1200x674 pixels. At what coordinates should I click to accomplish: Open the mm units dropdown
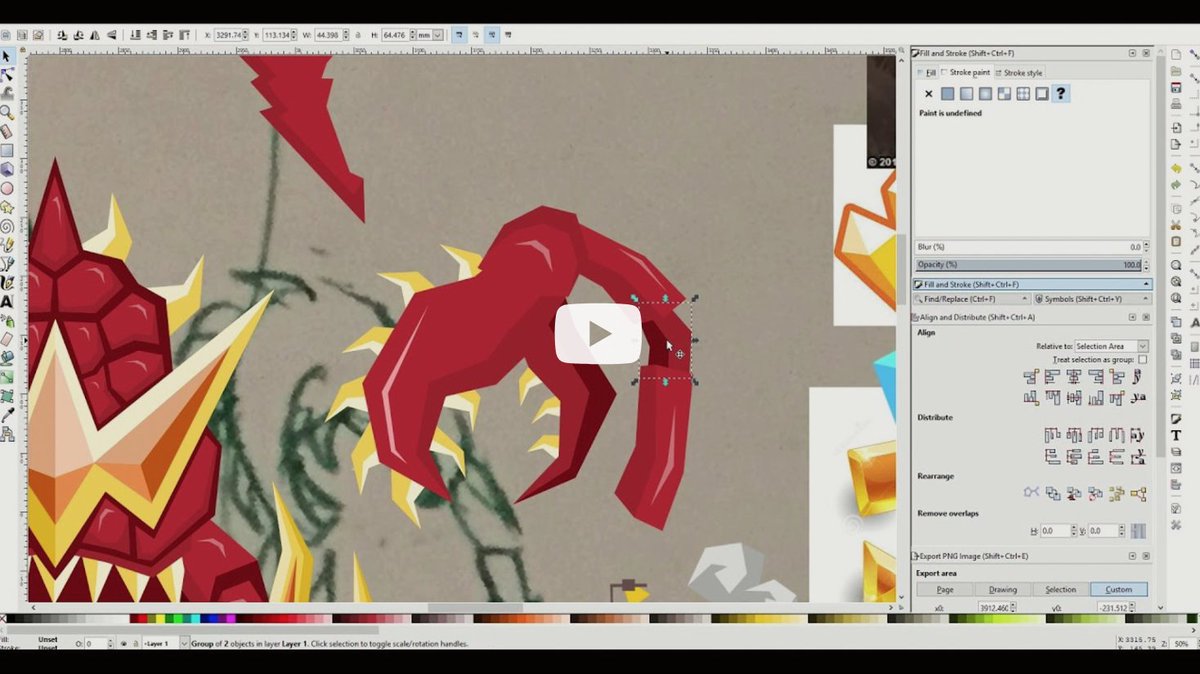point(430,34)
